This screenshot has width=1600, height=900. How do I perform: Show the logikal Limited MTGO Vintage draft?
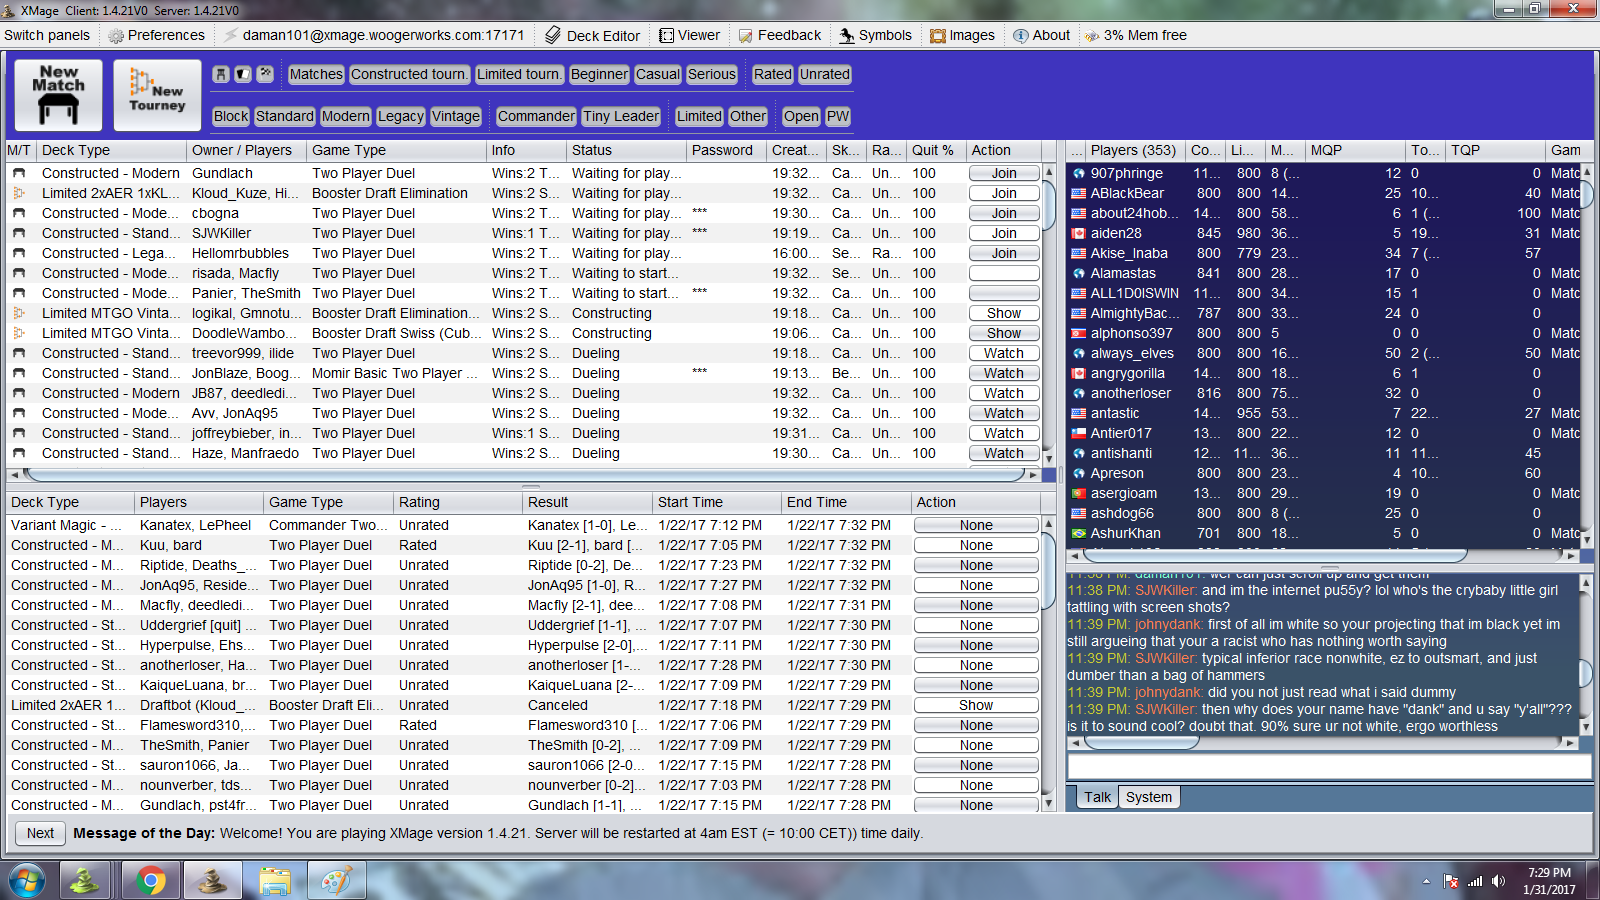tap(1004, 313)
